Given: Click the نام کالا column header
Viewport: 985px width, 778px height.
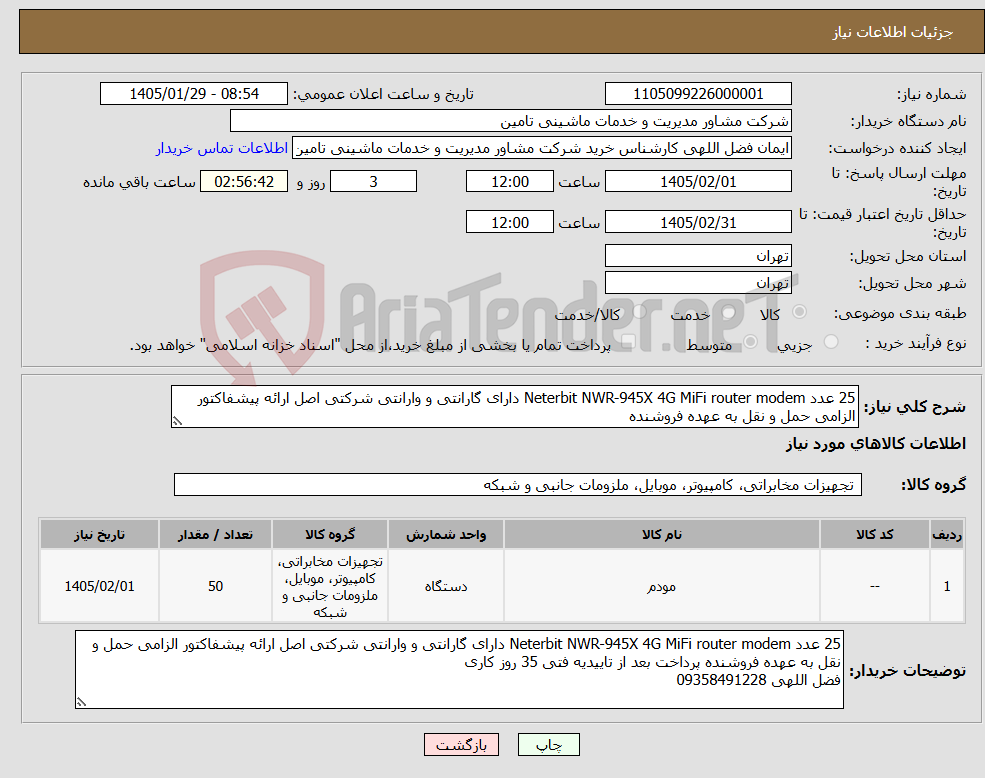Looking at the screenshot, I should point(661,534).
